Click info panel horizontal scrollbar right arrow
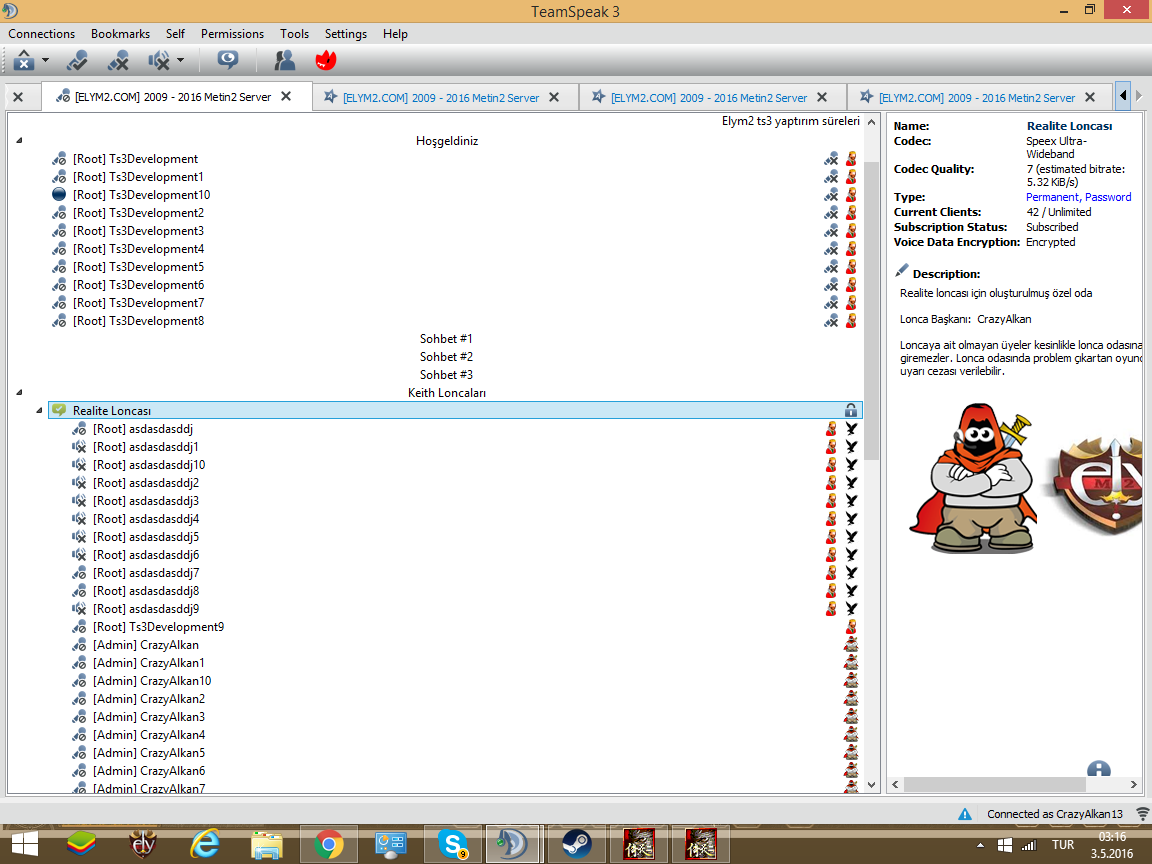Screen dimensions: 1152x864 [x=1134, y=785]
